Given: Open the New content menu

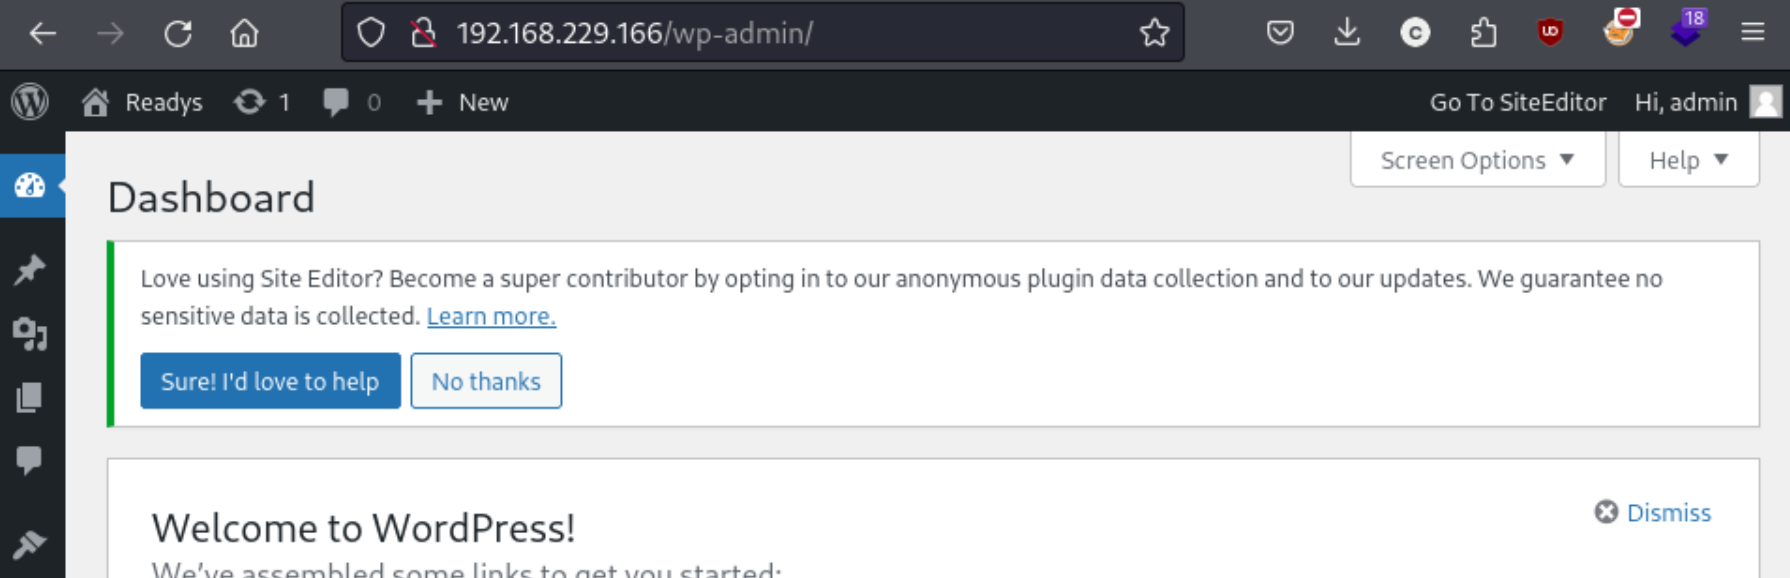Looking at the screenshot, I should click(x=462, y=102).
